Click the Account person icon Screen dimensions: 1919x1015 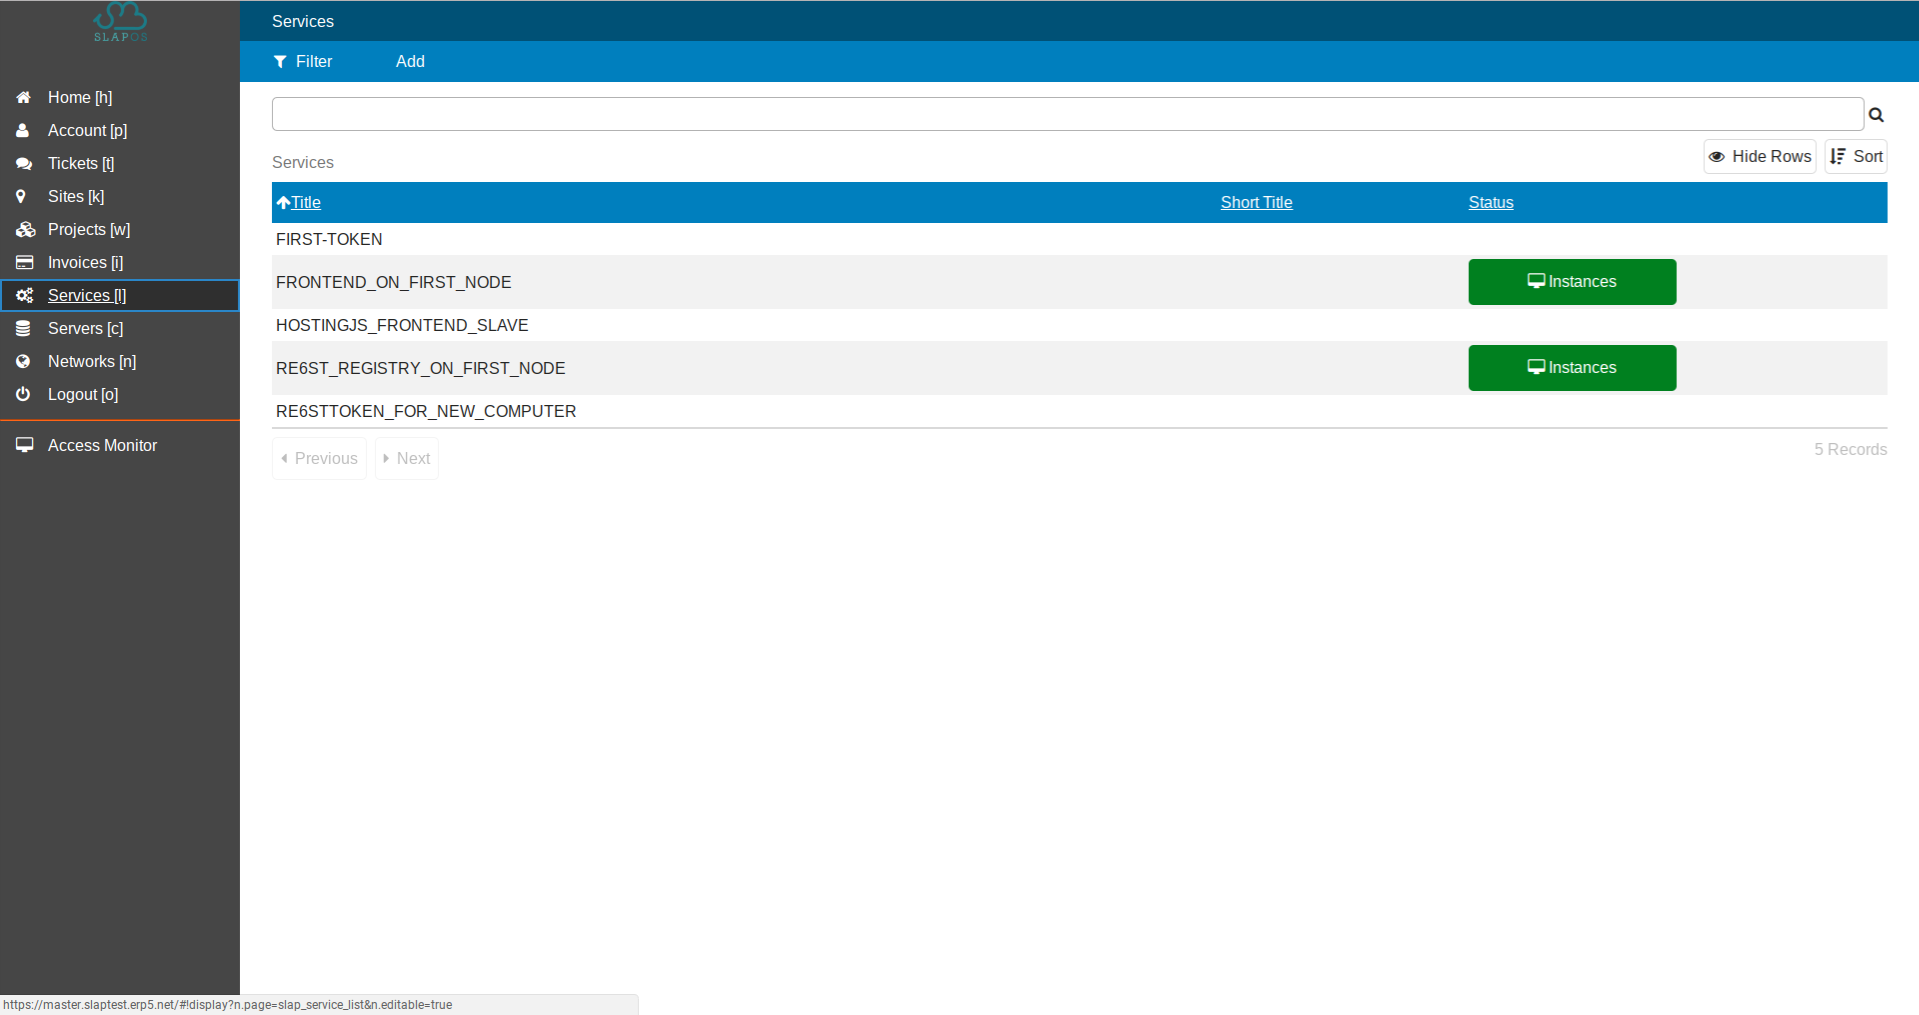pos(23,131)
